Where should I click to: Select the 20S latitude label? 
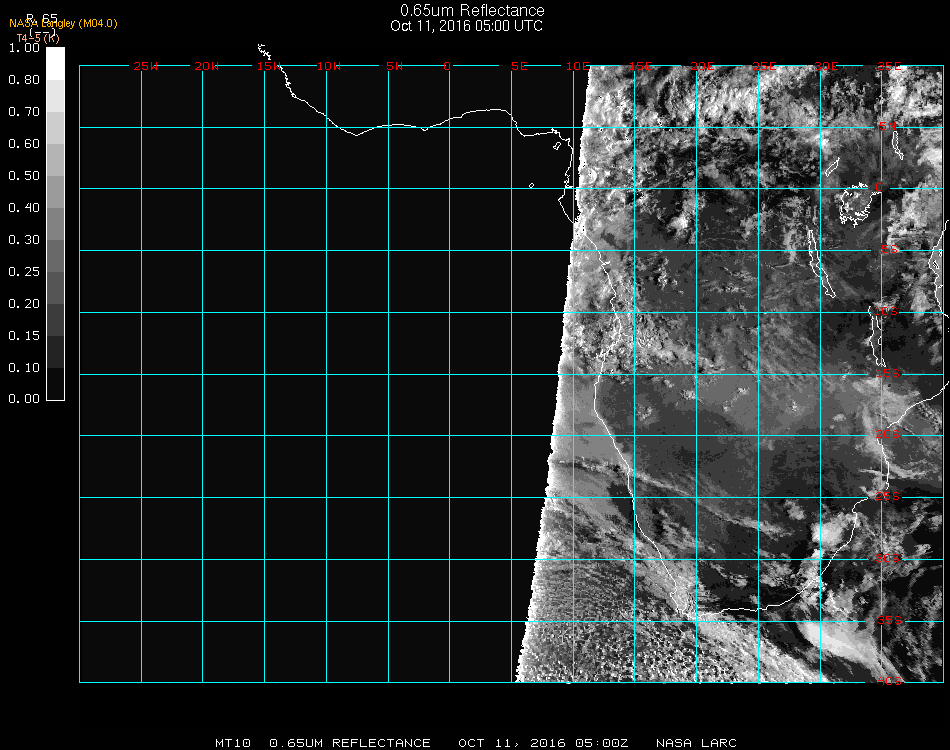[887, 434]
